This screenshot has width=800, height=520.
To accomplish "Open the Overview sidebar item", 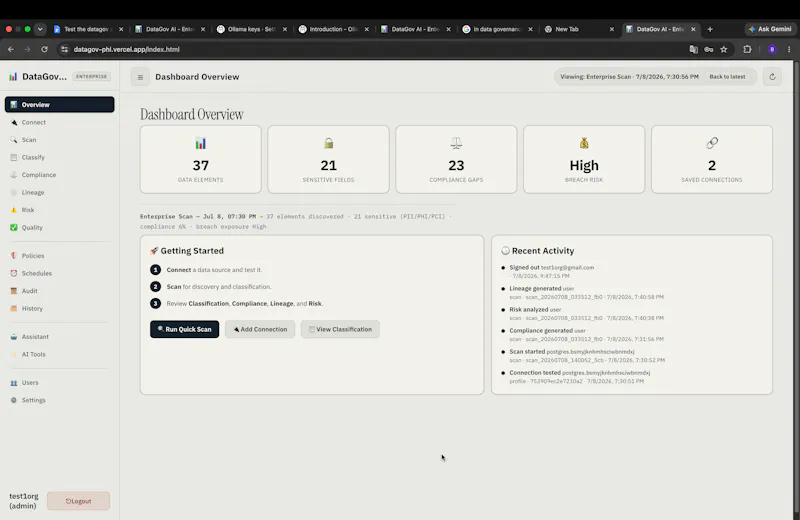I will 59,105.
